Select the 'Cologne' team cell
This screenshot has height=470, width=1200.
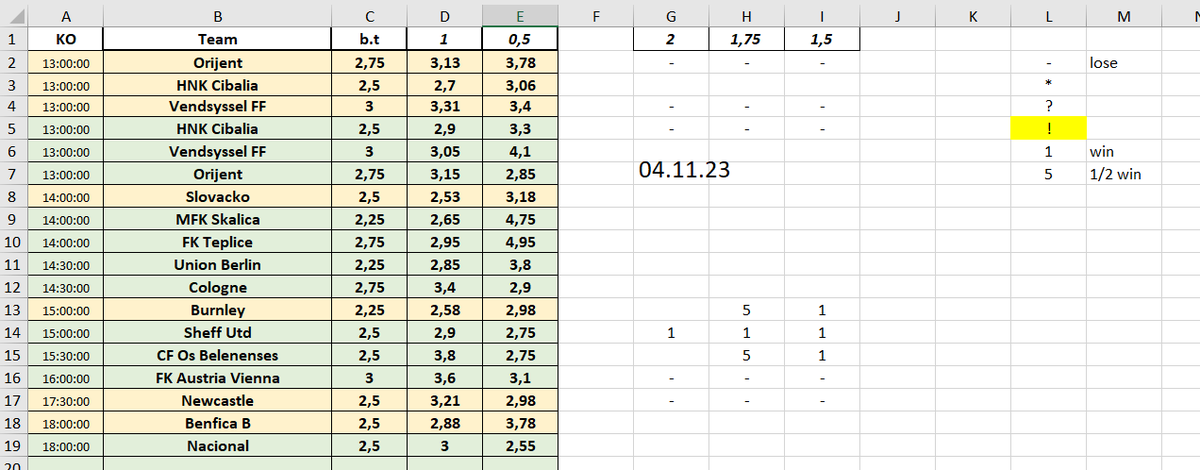point(217,287)
